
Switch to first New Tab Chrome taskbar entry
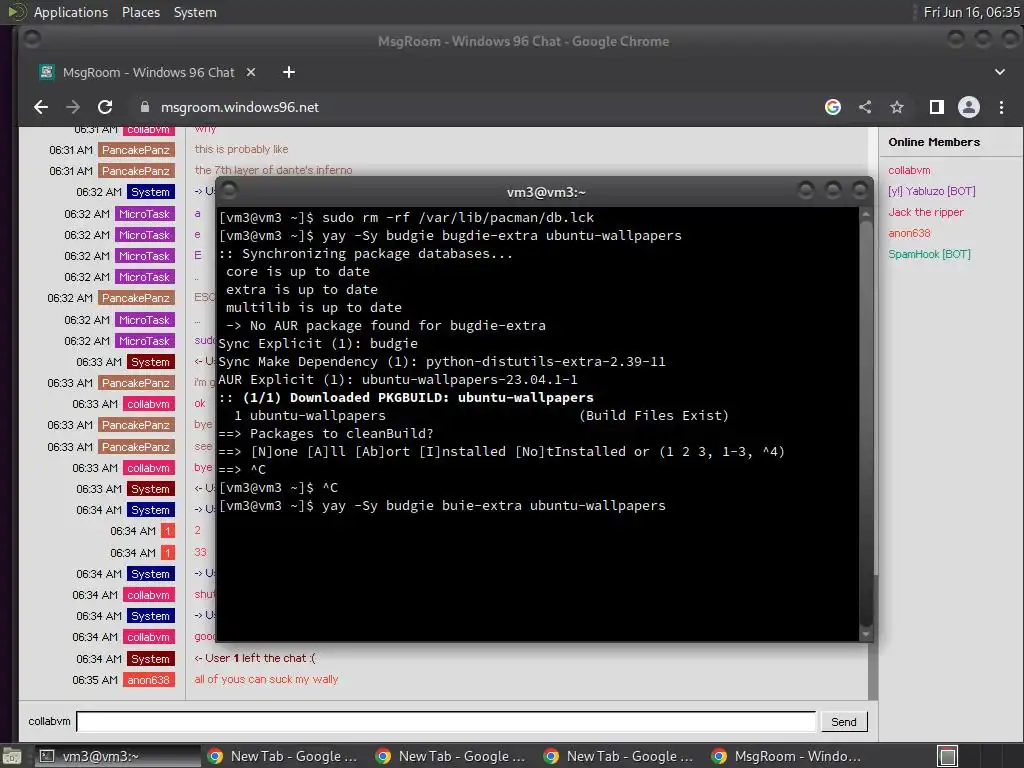pyautogui.click(x=284, y=756)
